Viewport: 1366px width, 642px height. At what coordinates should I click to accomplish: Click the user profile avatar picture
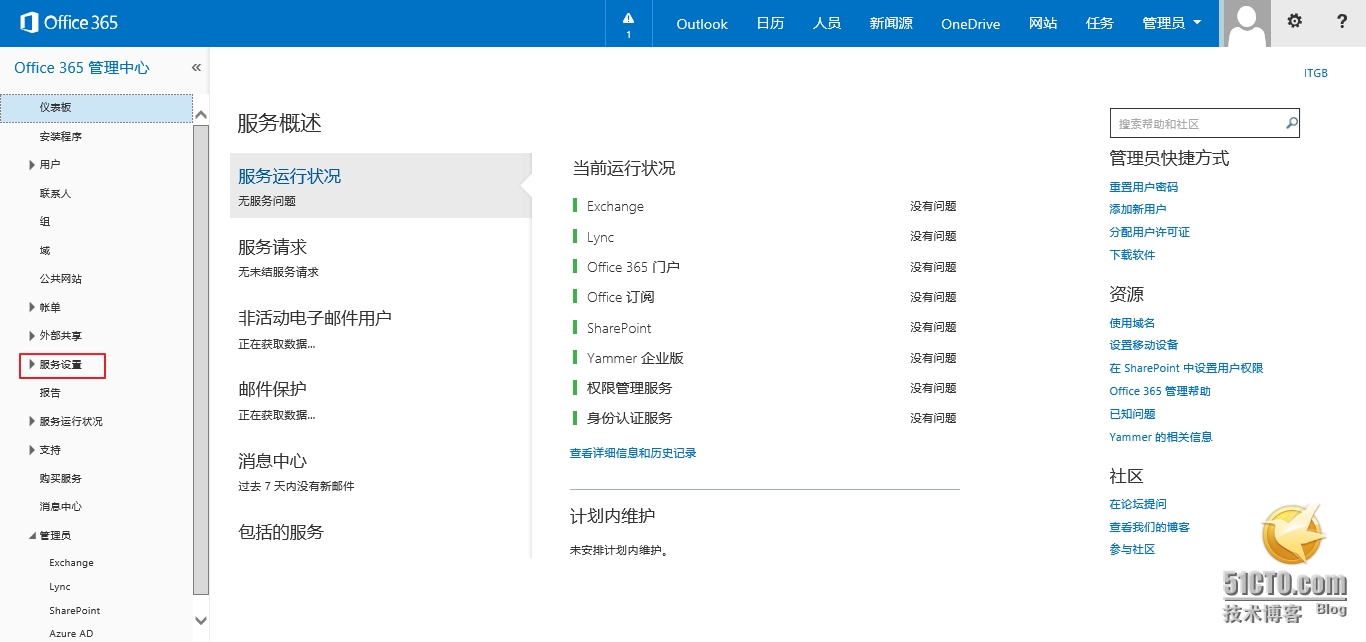(x=1247, y=23)
